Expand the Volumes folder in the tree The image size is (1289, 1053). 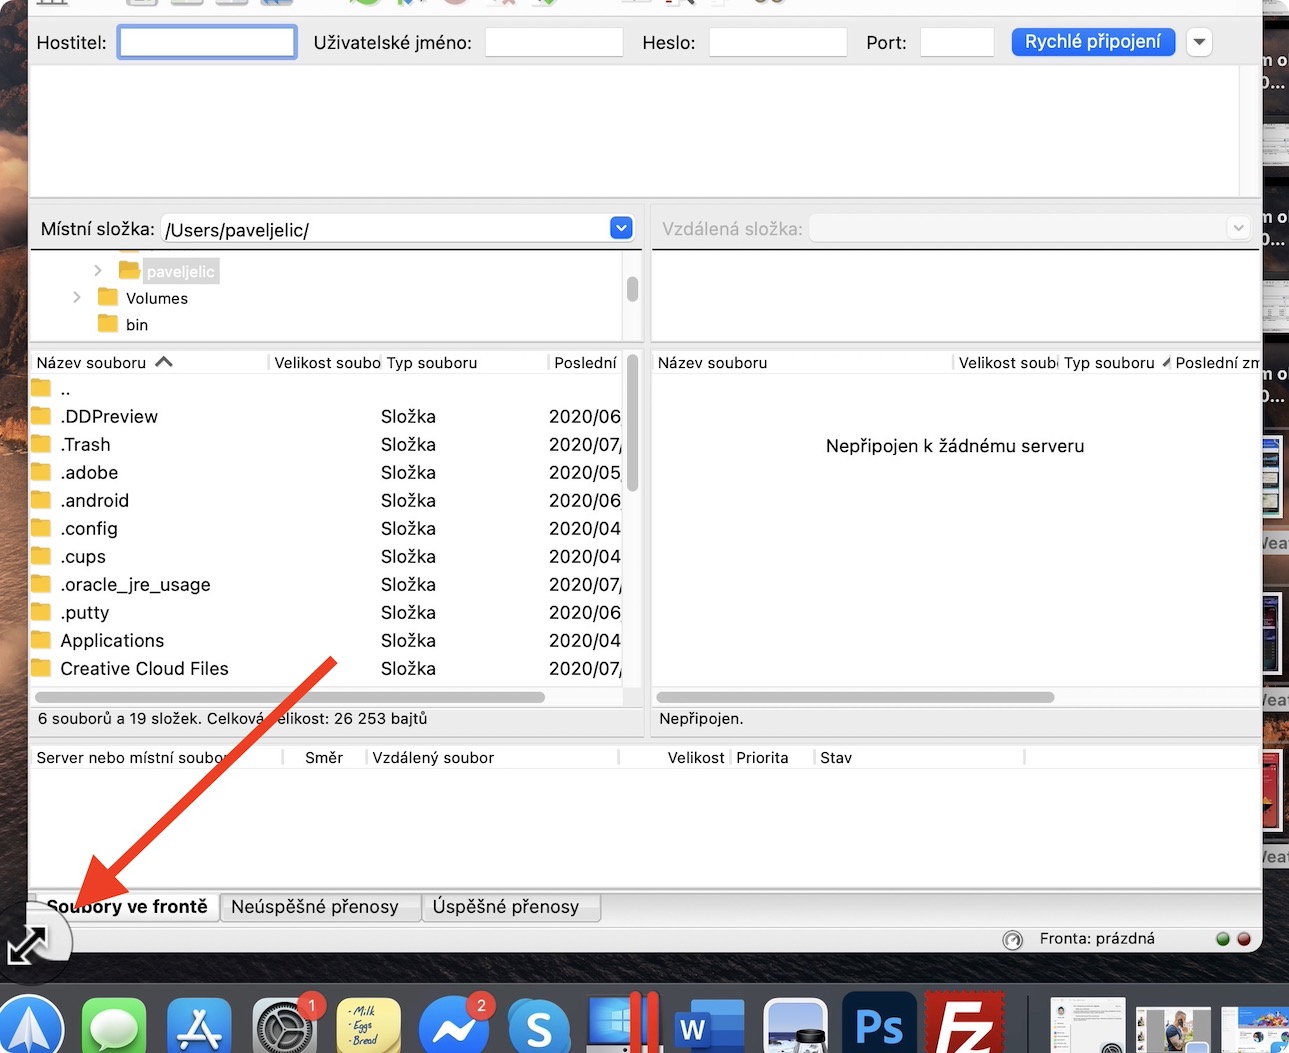(77, 298)
